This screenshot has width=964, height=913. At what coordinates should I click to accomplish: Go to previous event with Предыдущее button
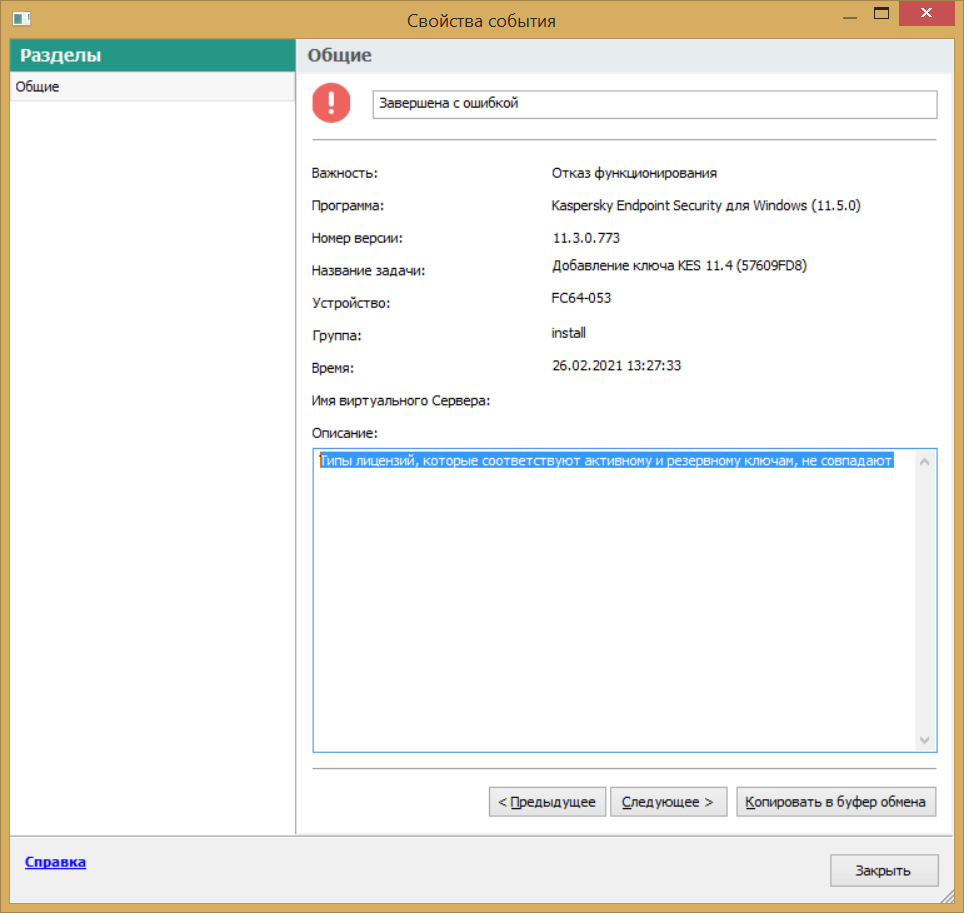[547, 802]
